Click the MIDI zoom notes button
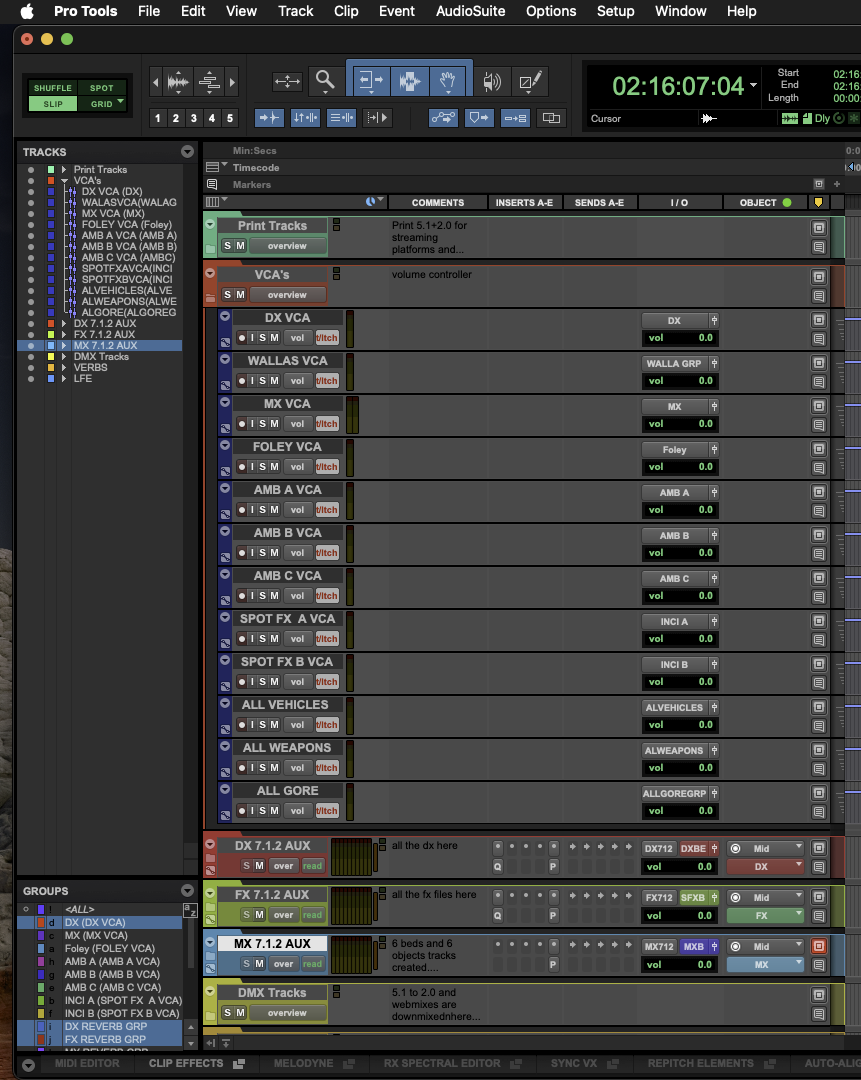Screen dimensions: 861x1080 click(209, 82)
